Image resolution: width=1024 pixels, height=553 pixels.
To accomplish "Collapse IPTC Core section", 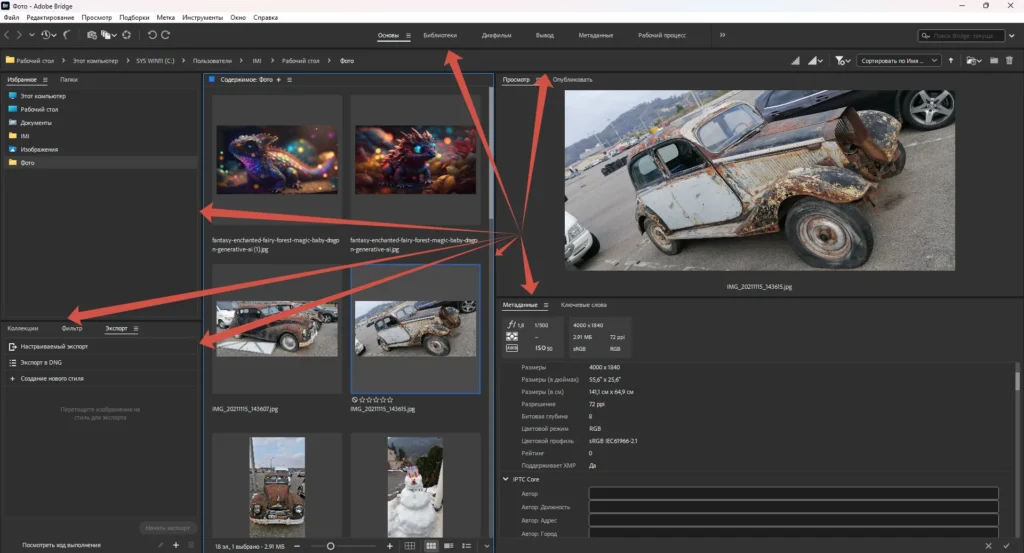I will pos(505,479).
